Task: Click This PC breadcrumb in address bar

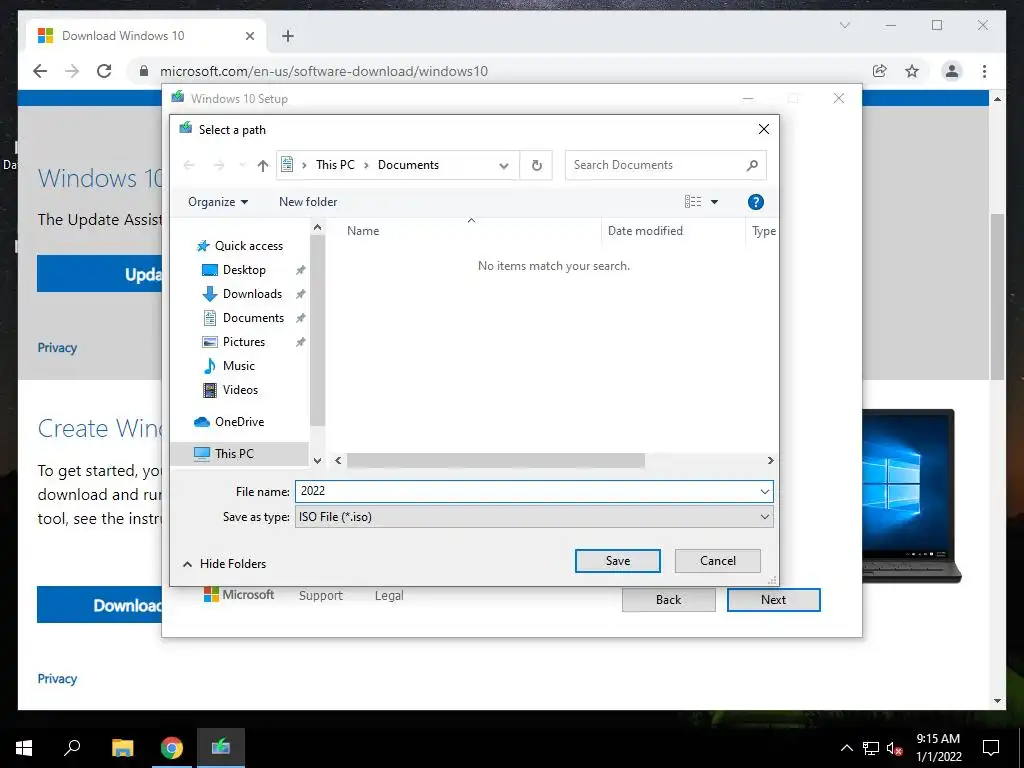Action: (335, 165)
